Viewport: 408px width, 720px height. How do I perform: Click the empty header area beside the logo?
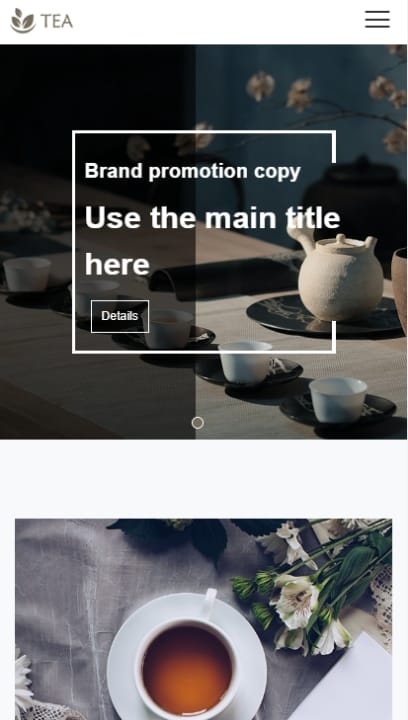point(216,22)
